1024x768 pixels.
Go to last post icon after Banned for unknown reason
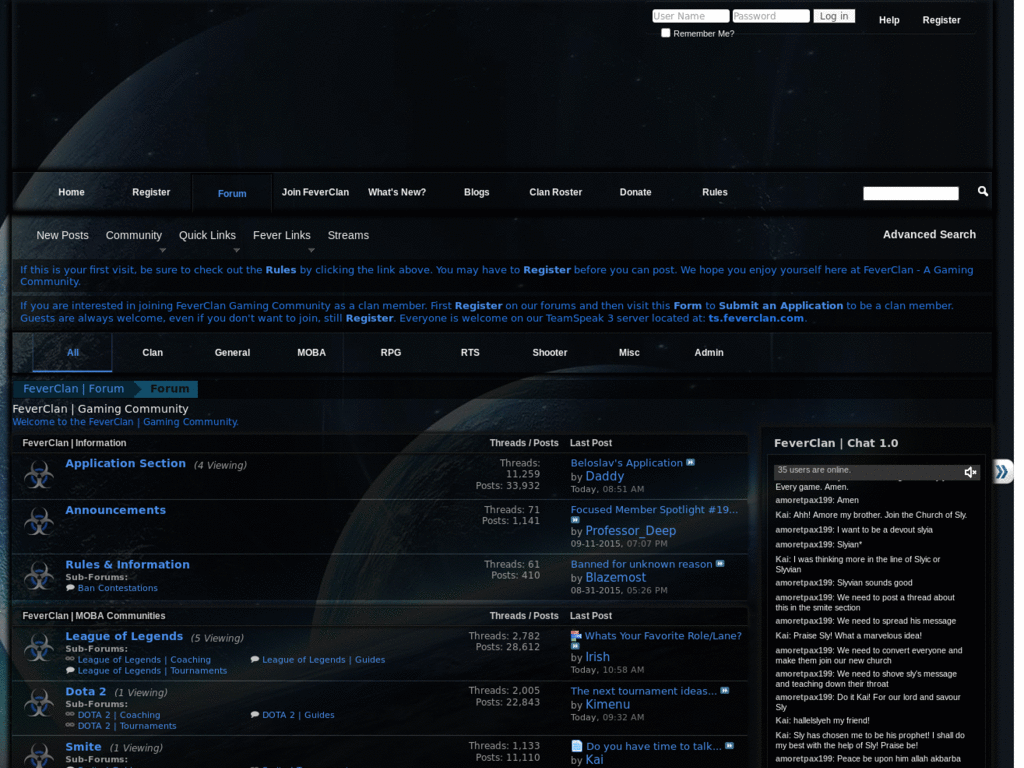point(720,564)
